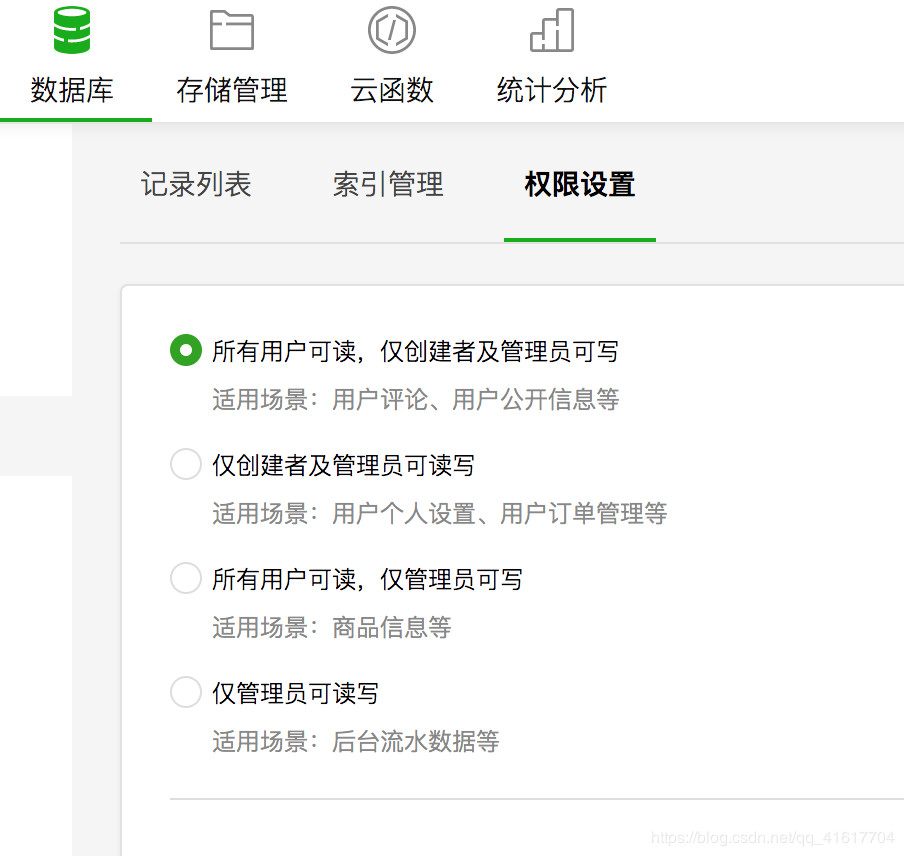This screenshot has width=904, height=856.
Task: Select radio 仅创建者及管理员可读写
Action: tap(186, 464)
